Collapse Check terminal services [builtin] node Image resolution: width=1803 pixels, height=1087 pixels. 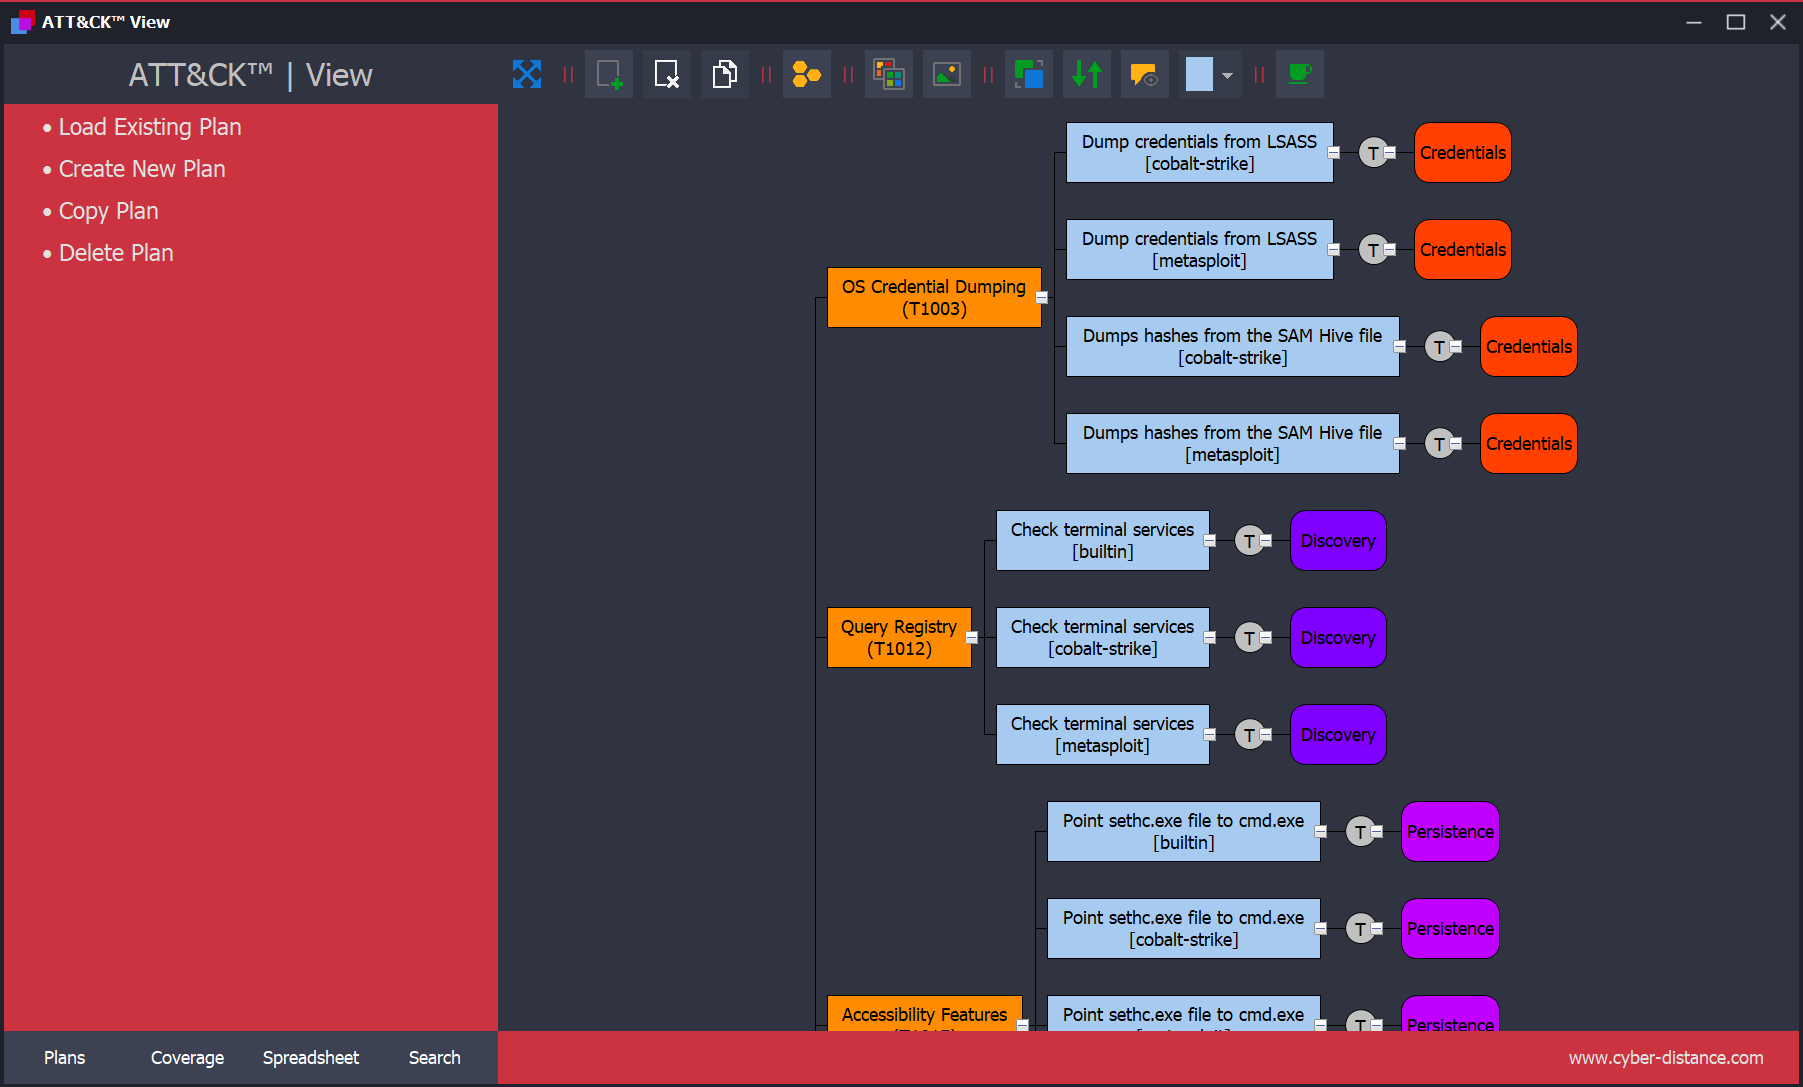click(x=1210, y=540)
